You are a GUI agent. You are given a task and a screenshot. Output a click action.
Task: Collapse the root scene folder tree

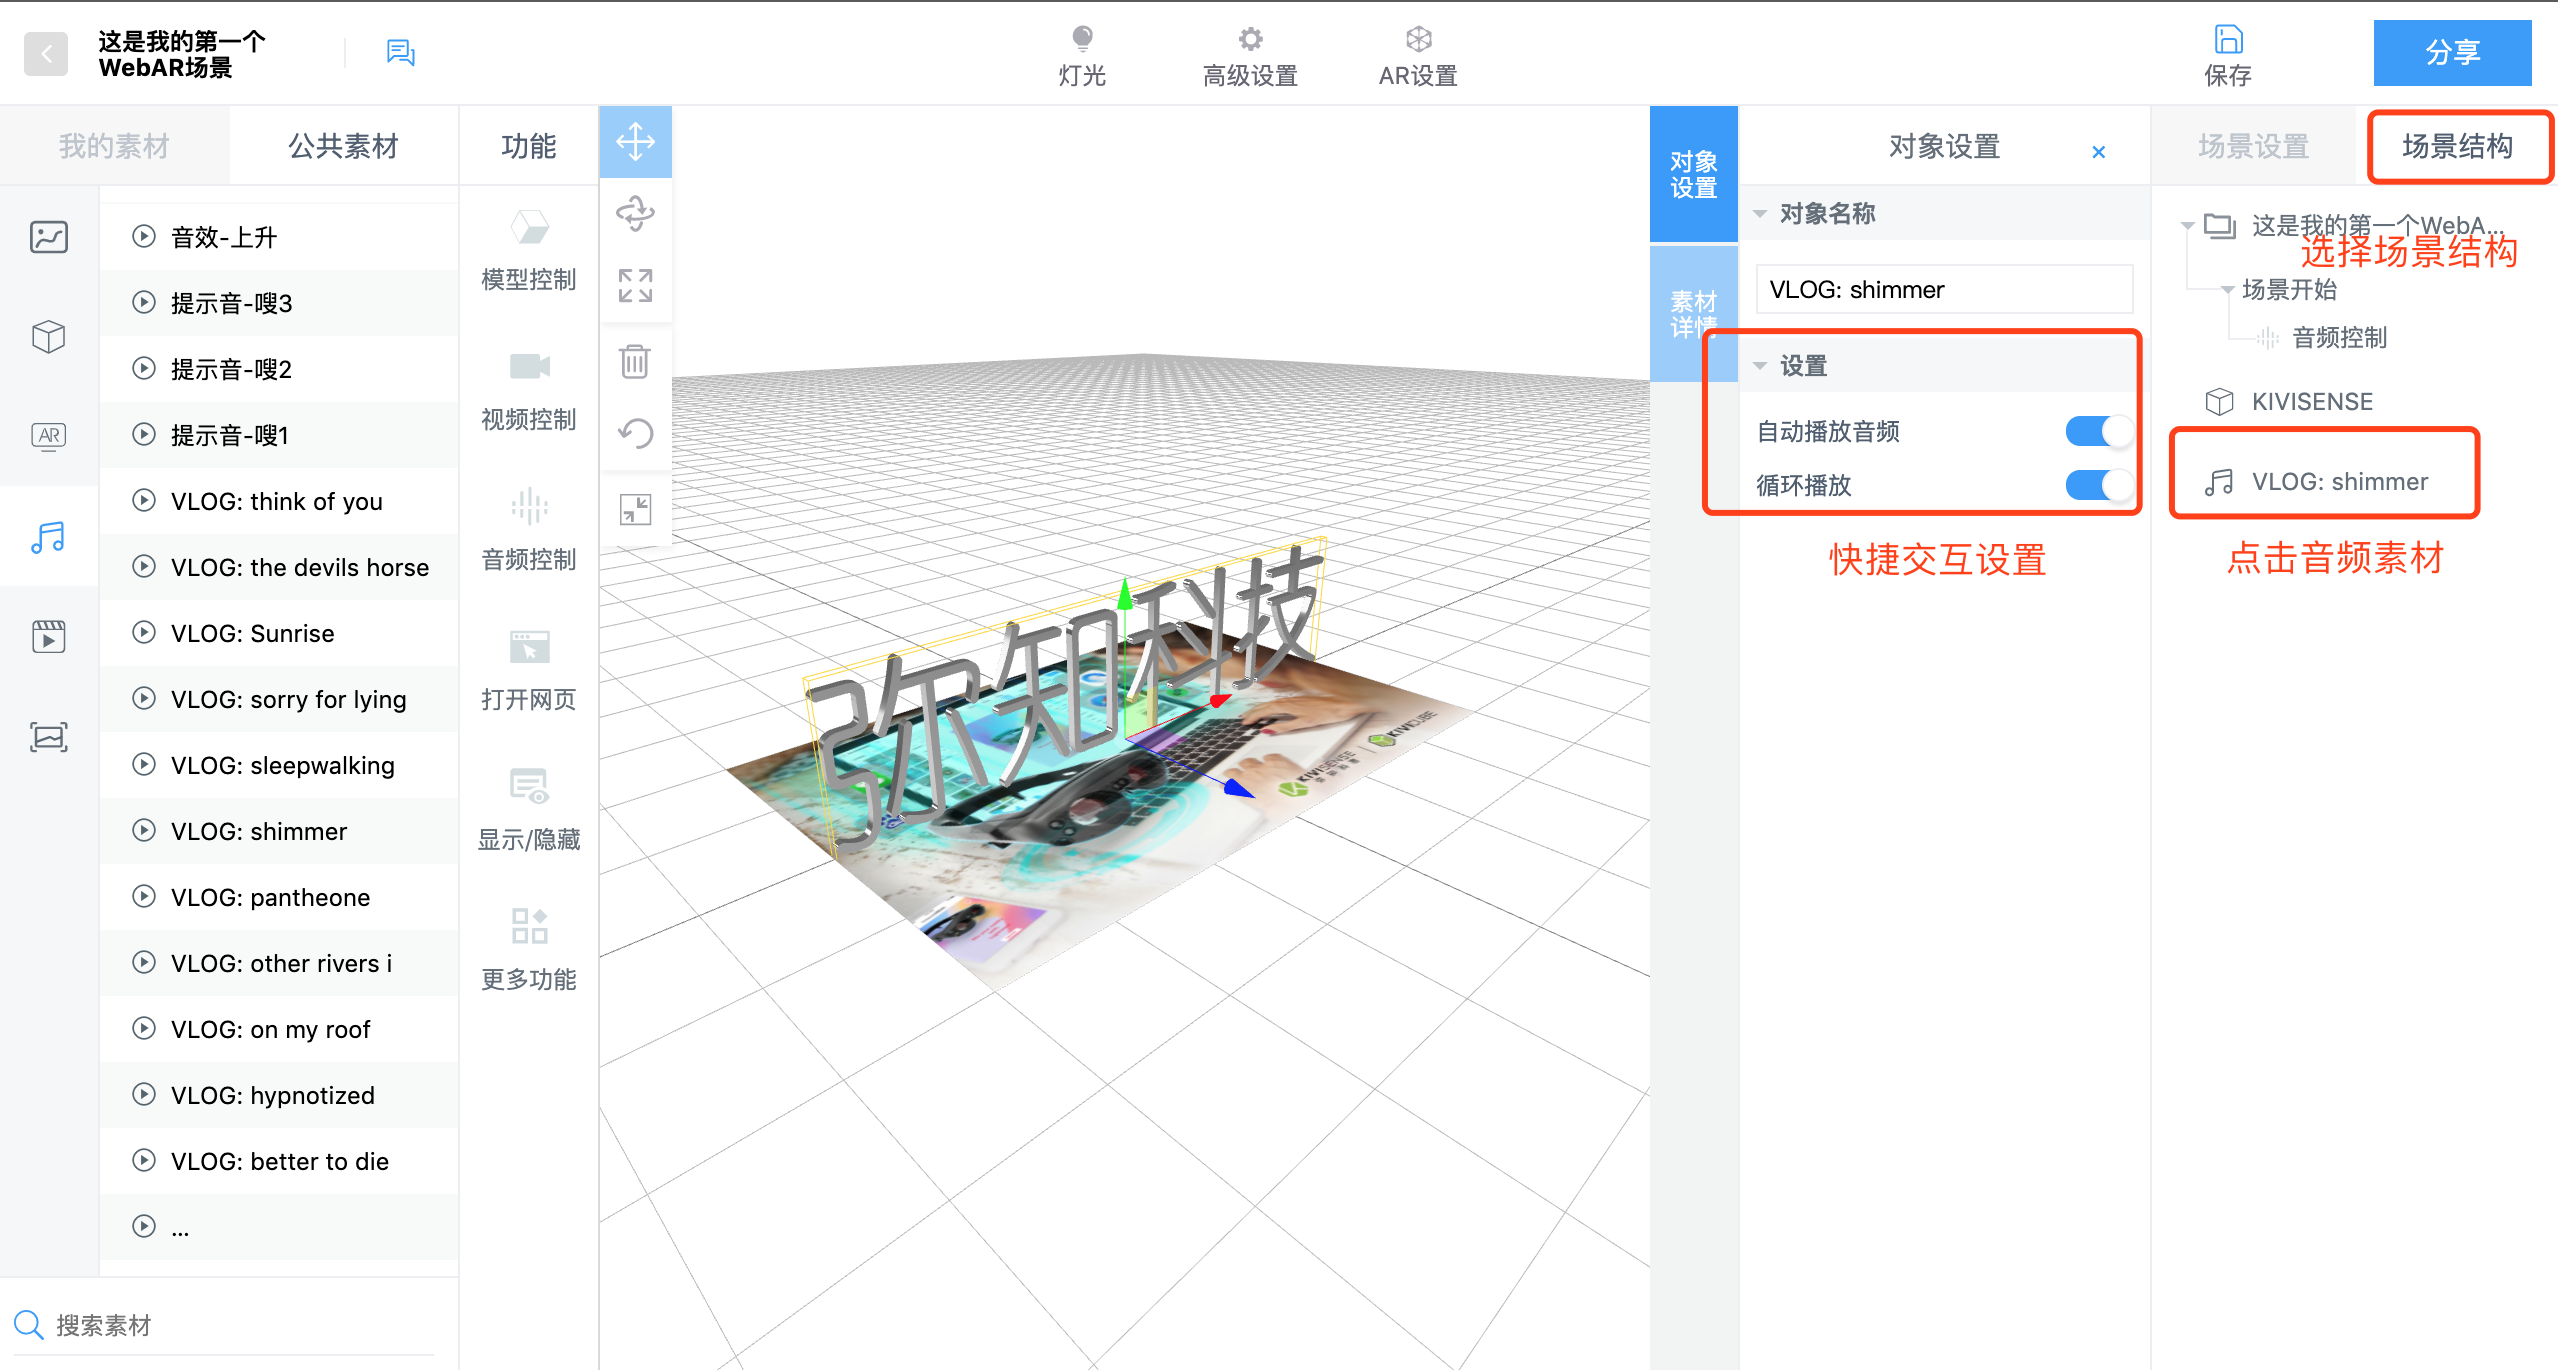[x=2187, y=226]
